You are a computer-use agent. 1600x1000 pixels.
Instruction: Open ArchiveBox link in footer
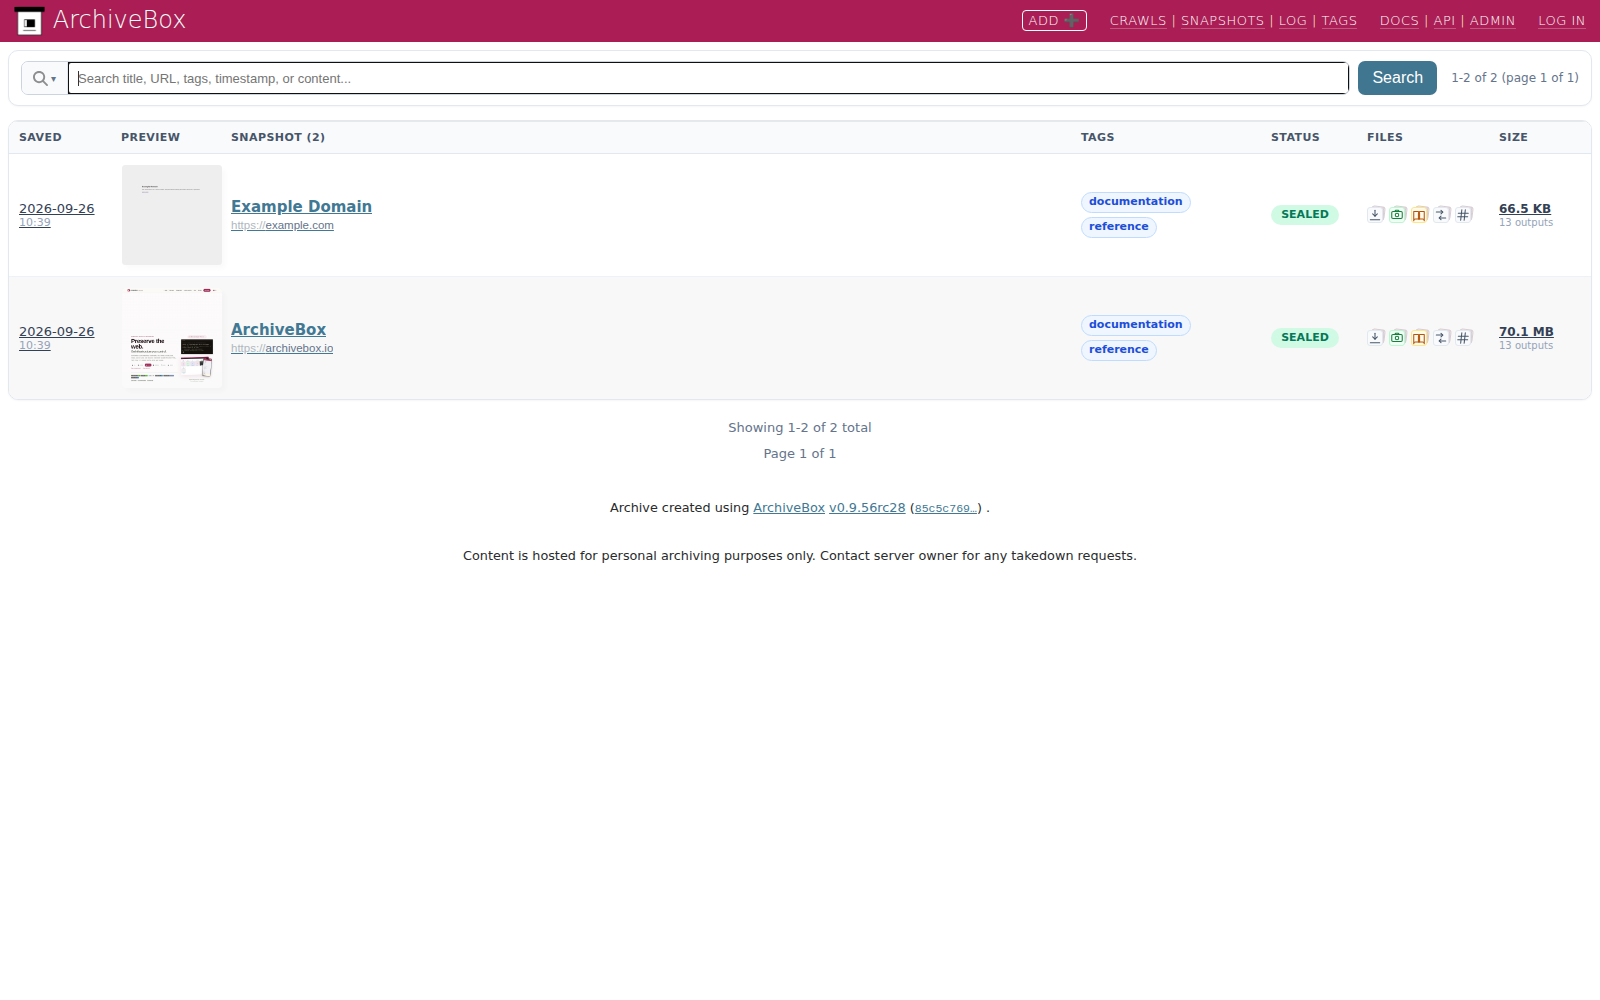click(x=789, y=508)
